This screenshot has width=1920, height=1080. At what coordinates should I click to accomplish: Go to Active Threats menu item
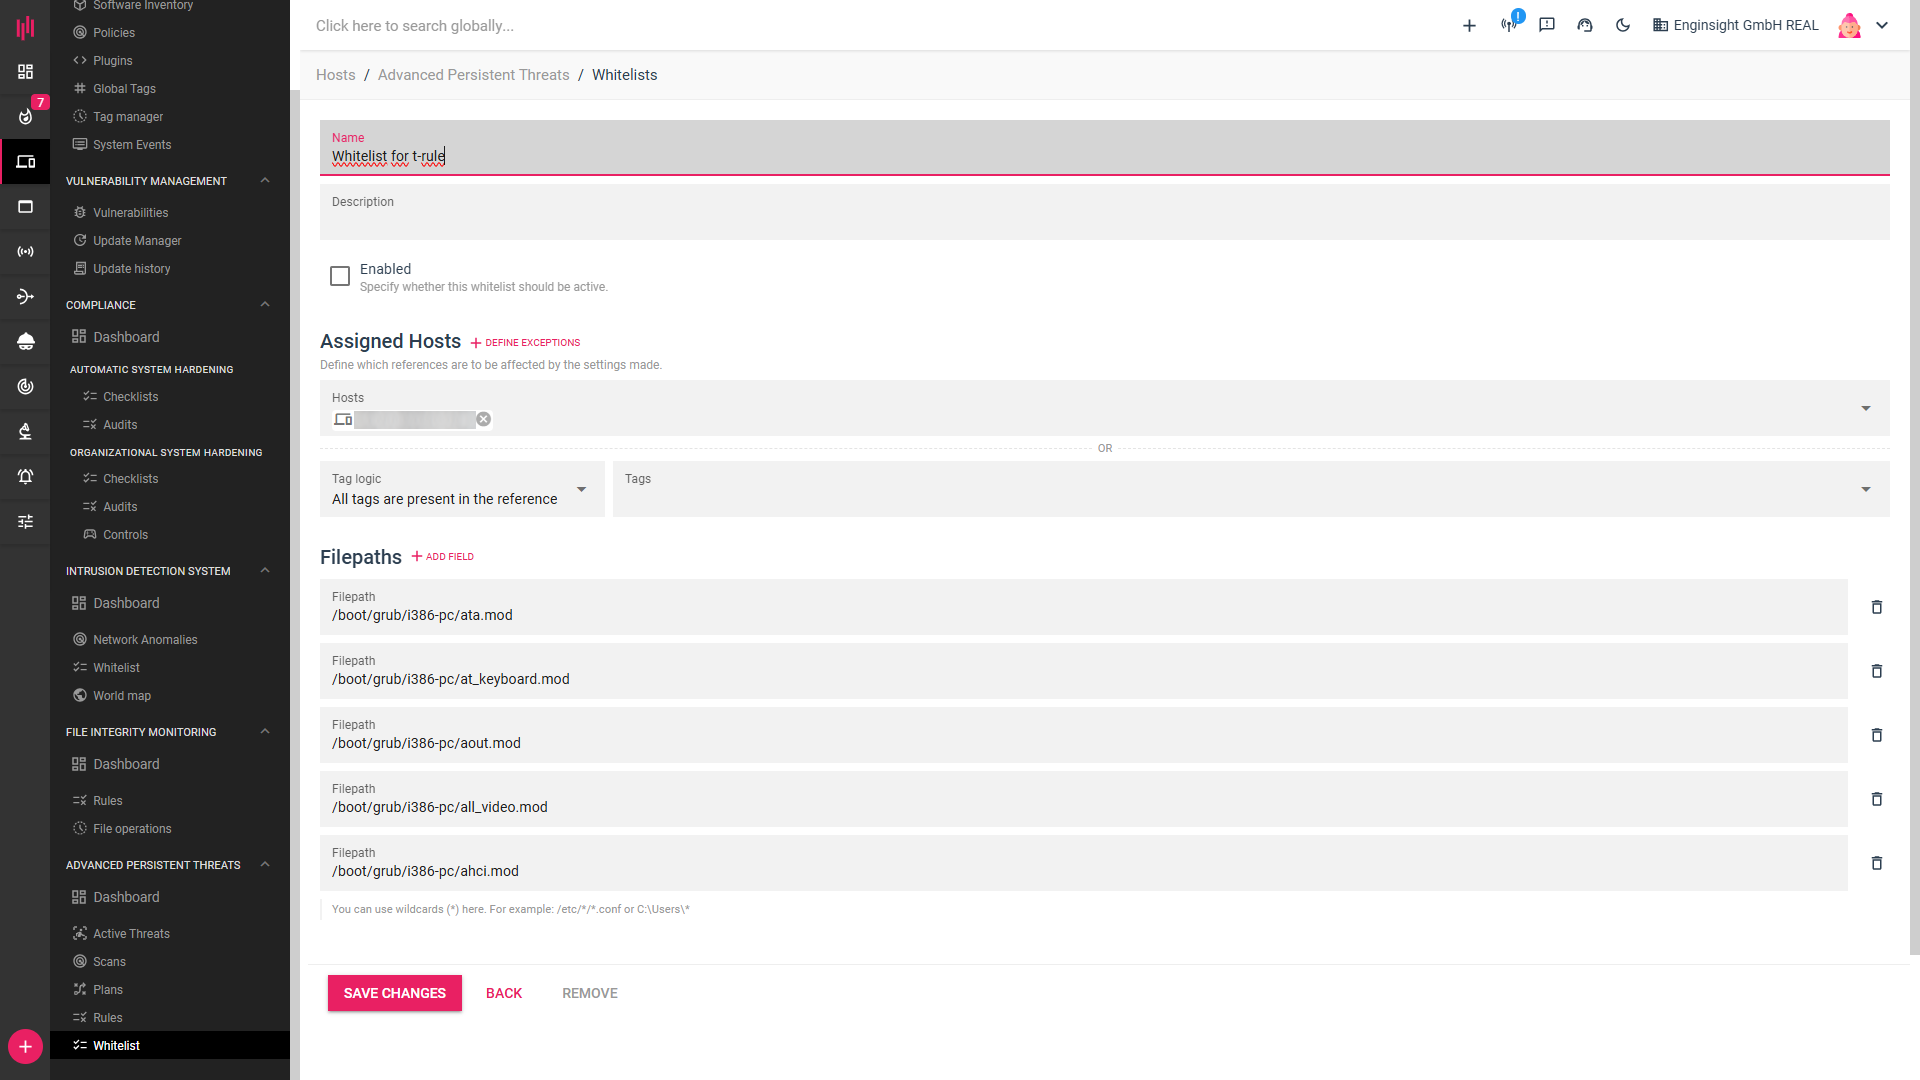(x=131, y=933)
